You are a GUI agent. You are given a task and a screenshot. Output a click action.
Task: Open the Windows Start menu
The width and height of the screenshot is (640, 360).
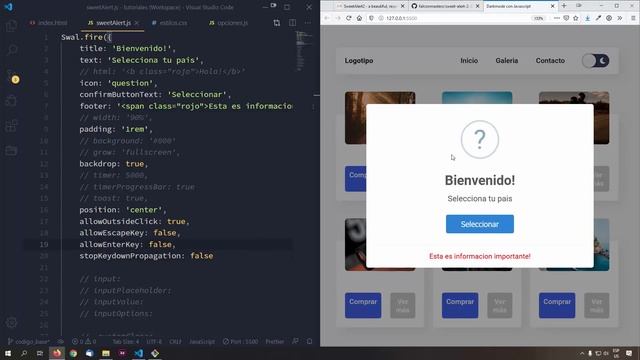tap(8, 353)
